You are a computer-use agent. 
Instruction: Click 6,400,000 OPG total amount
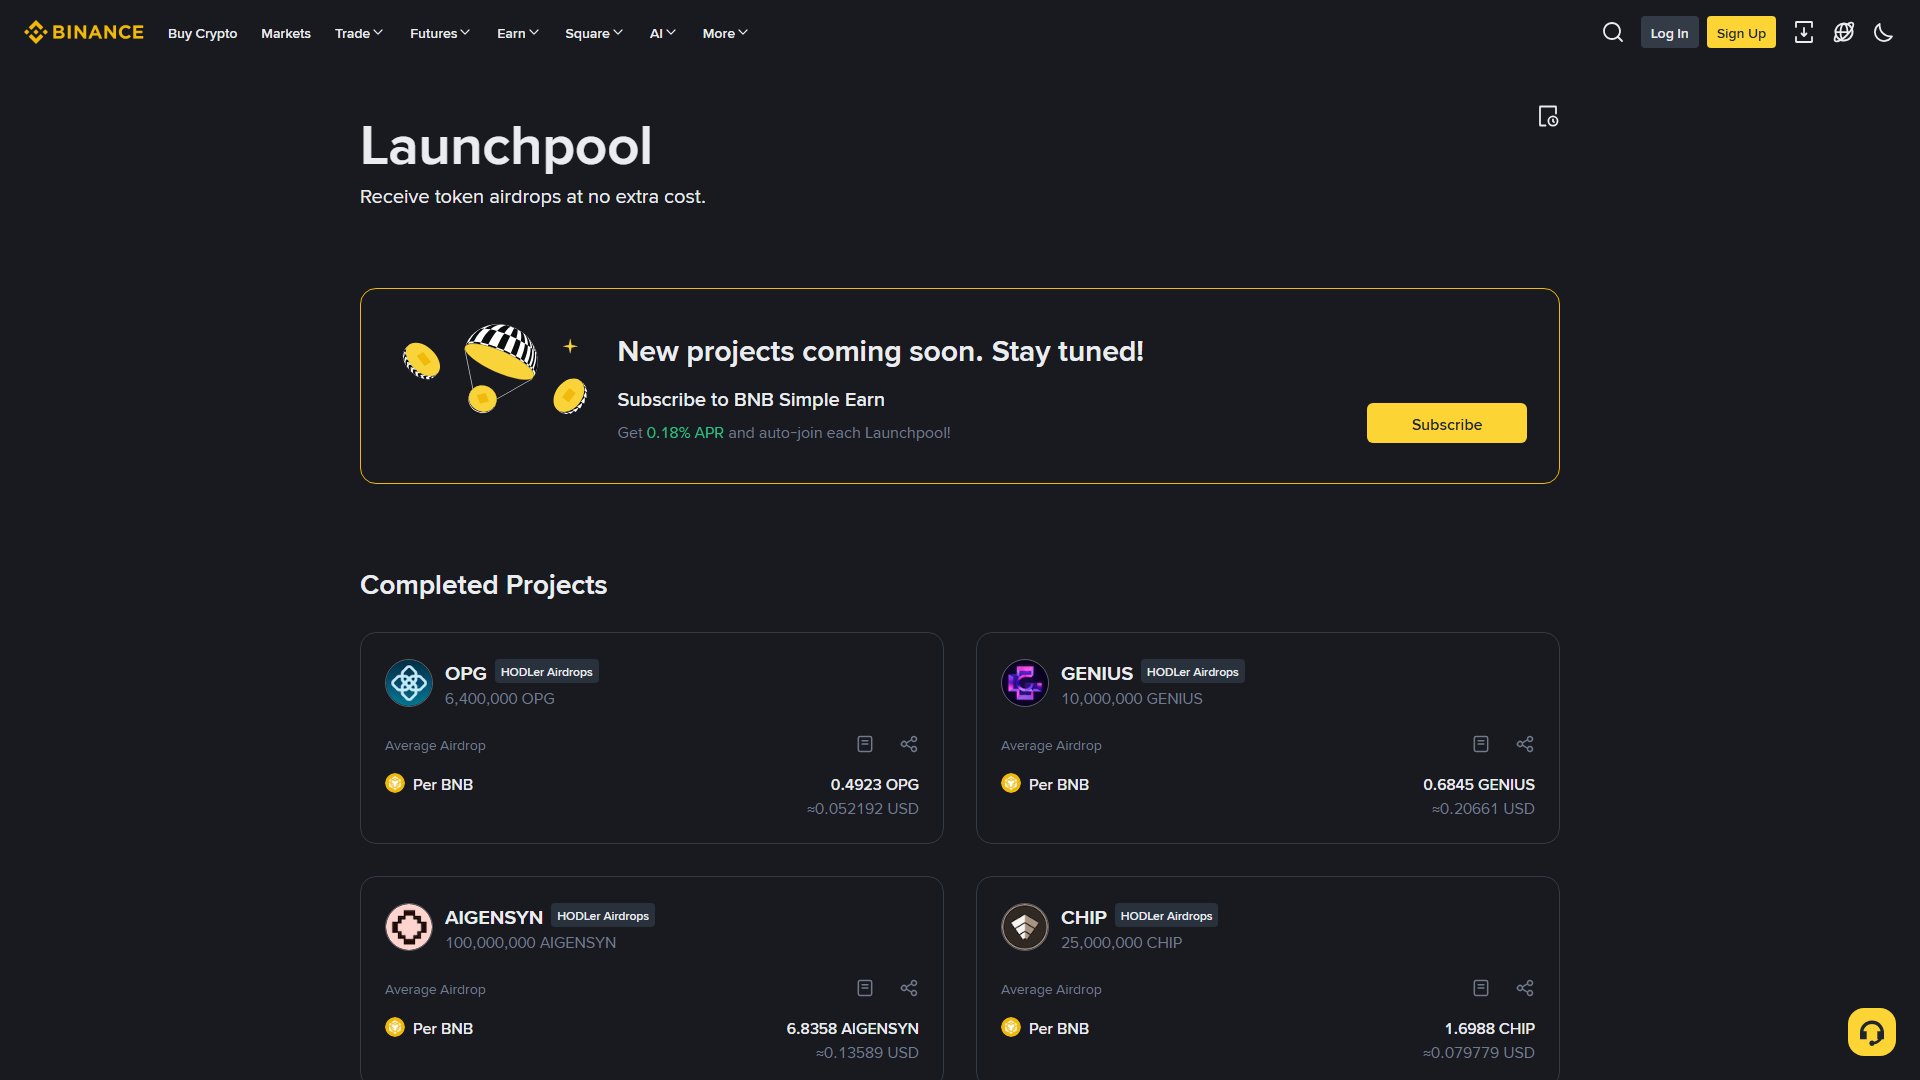click(500, 699)
